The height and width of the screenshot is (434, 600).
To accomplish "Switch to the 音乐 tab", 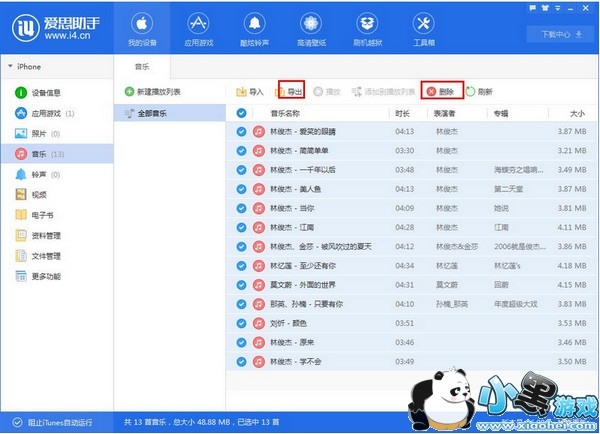I will coord(142,67).
